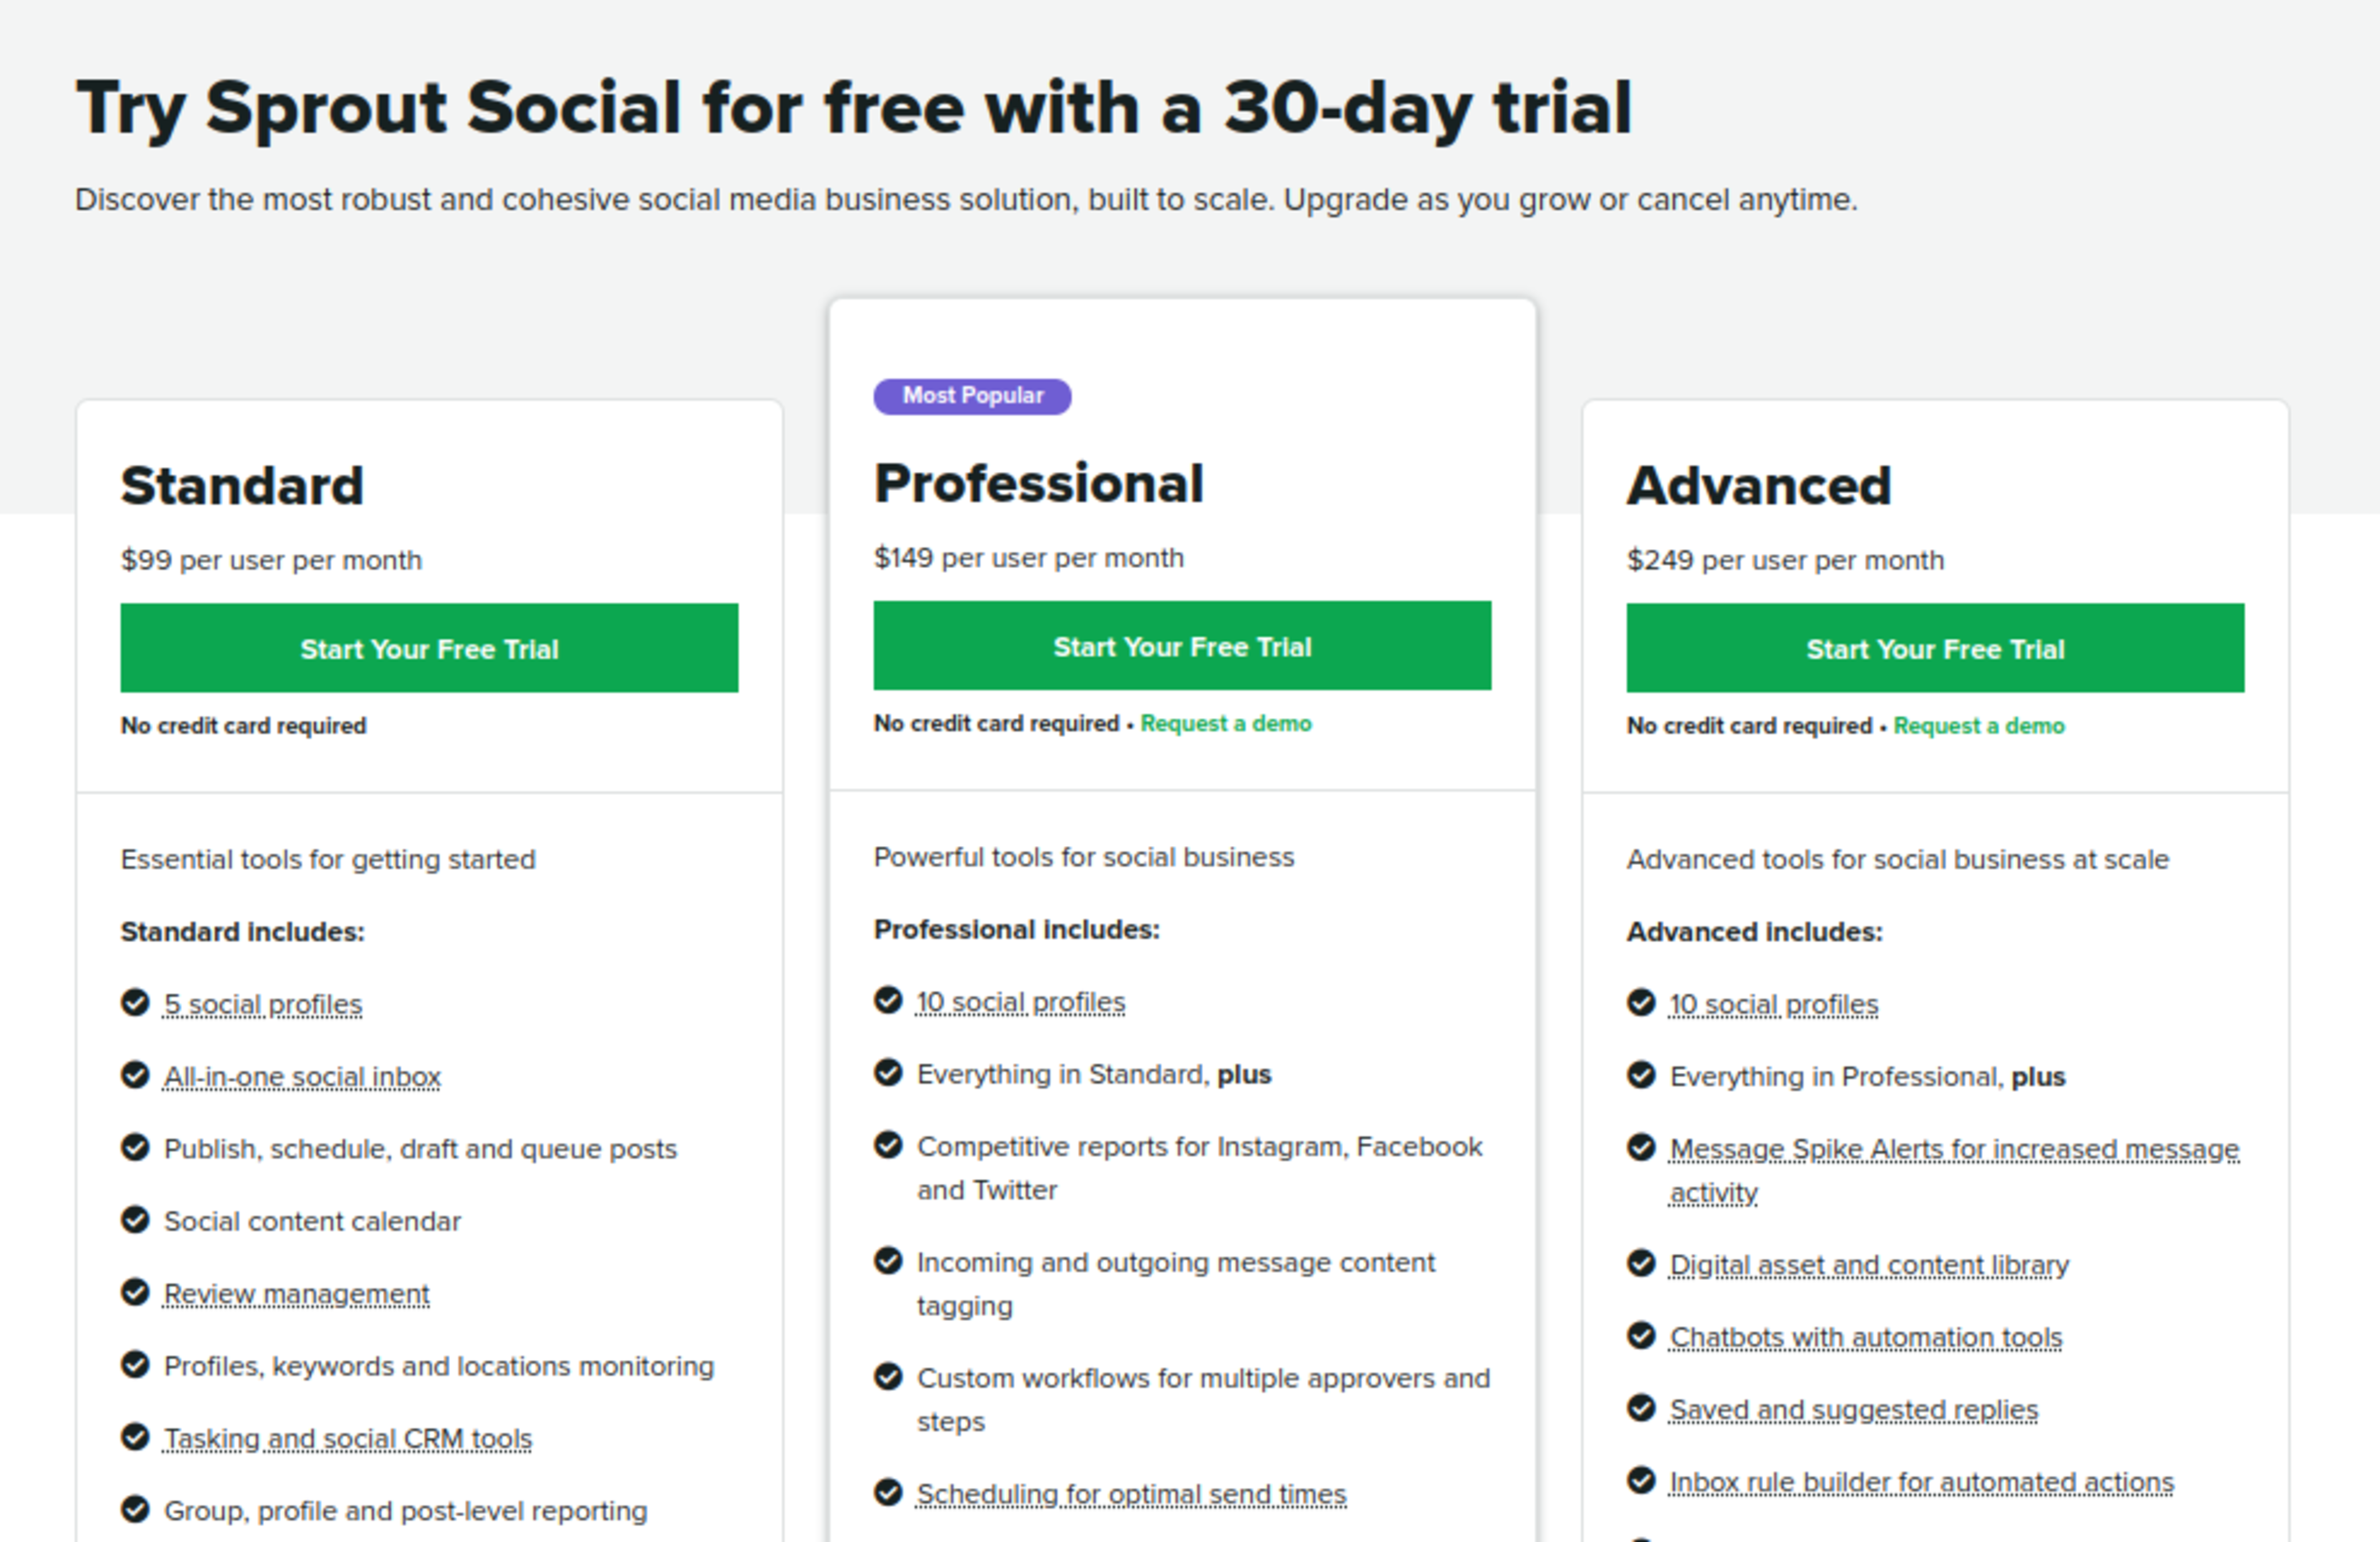Start the Professional plan free trial

(1182, 646)
